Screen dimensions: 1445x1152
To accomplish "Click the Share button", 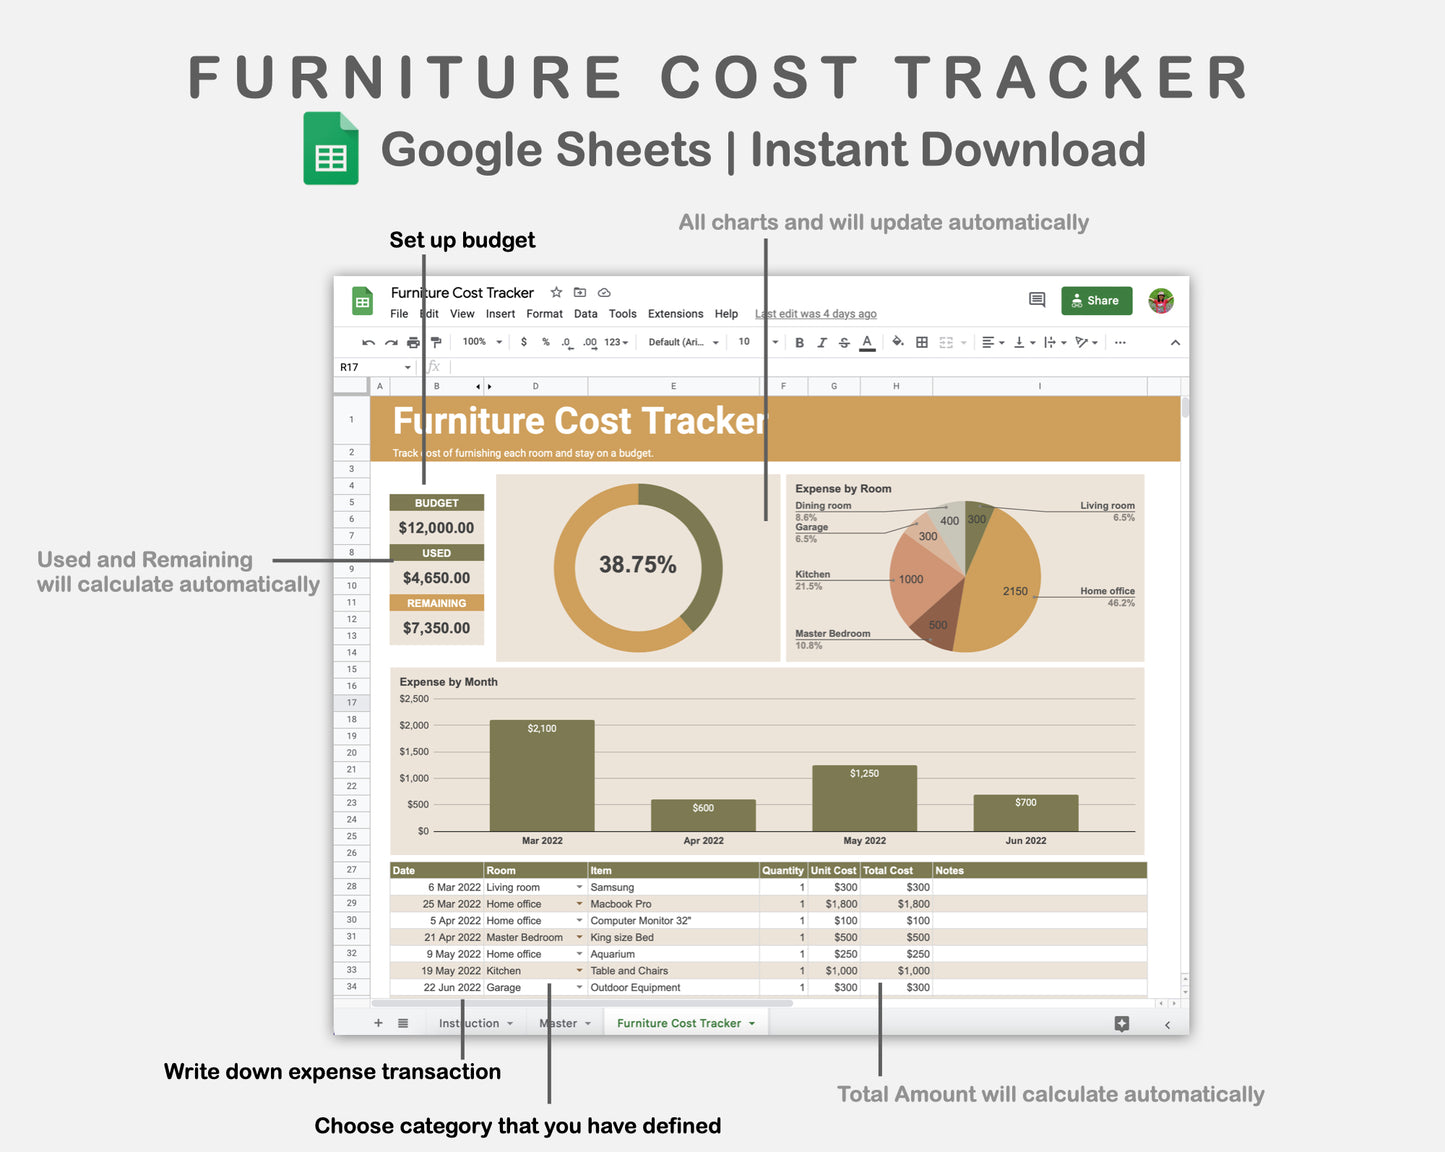I will [x=1096, y=301].
